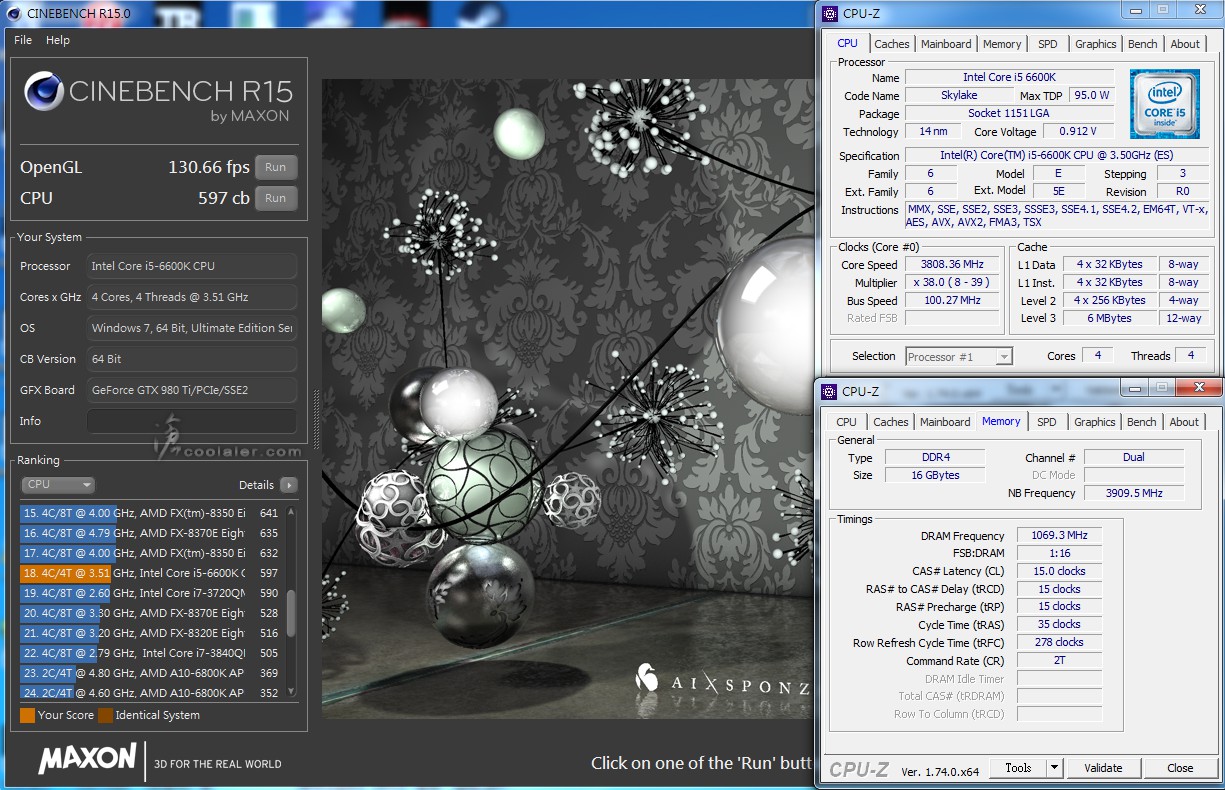Switch to Memory tab in upper CPU-Z window
The width and height of the screenshot is (1225, 790).
point(1002,44)
